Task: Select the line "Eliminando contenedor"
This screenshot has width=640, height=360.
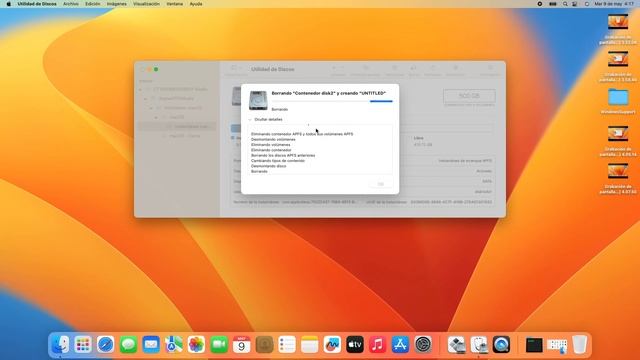Action: 271,150
